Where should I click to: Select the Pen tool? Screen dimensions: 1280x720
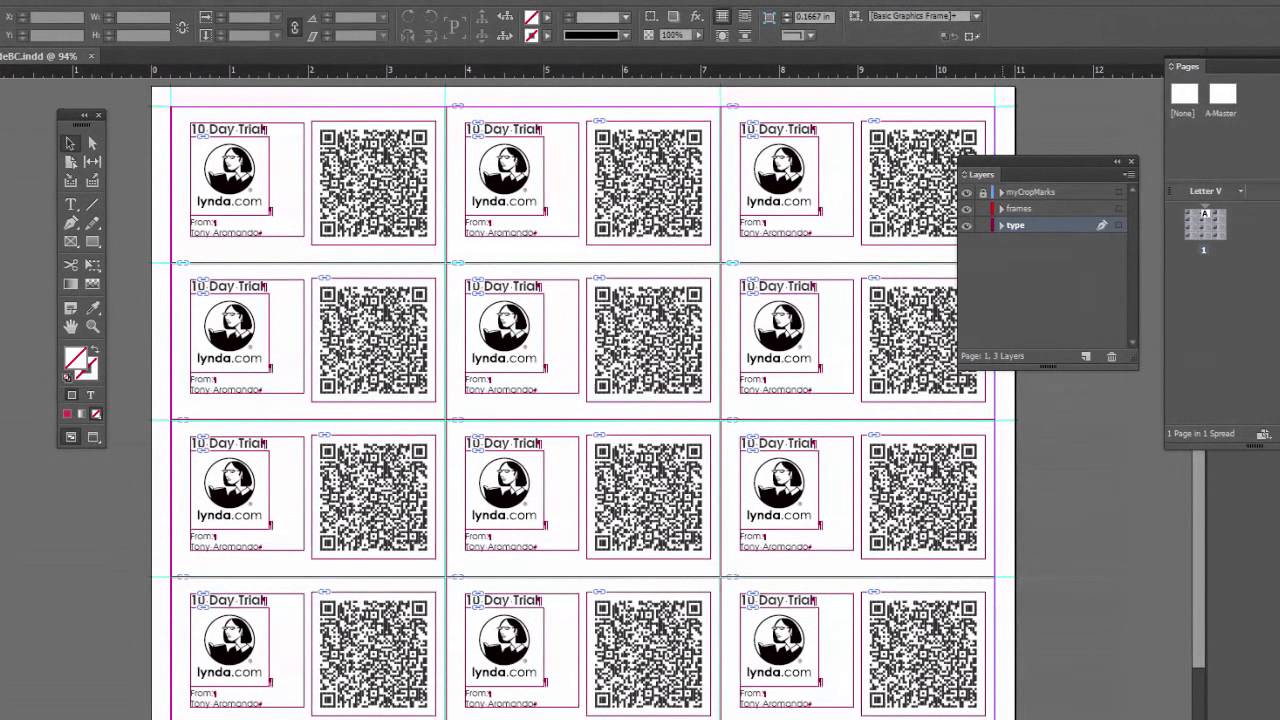70,223
